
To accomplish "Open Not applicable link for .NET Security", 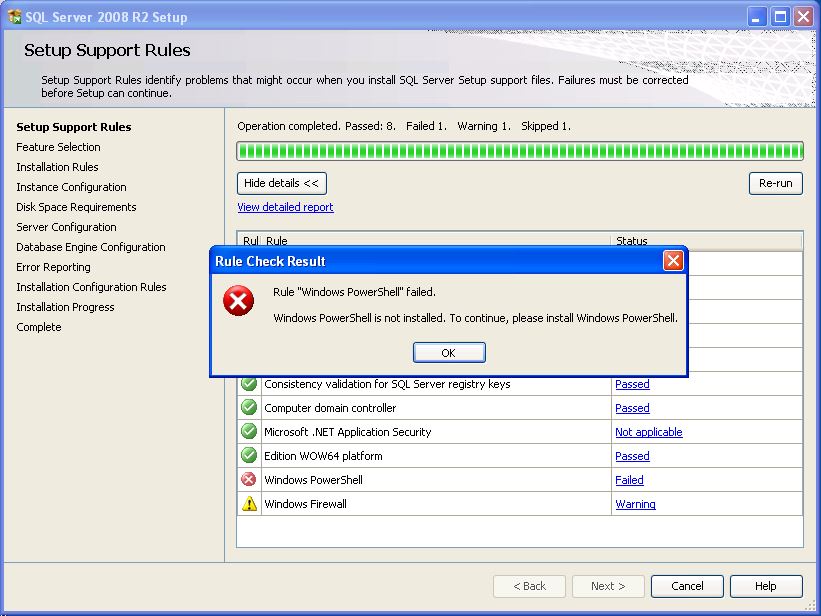I will (x=648, y=432).
